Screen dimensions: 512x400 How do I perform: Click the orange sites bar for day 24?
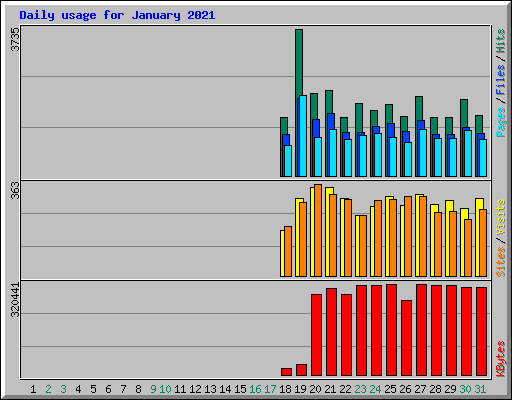378,238
